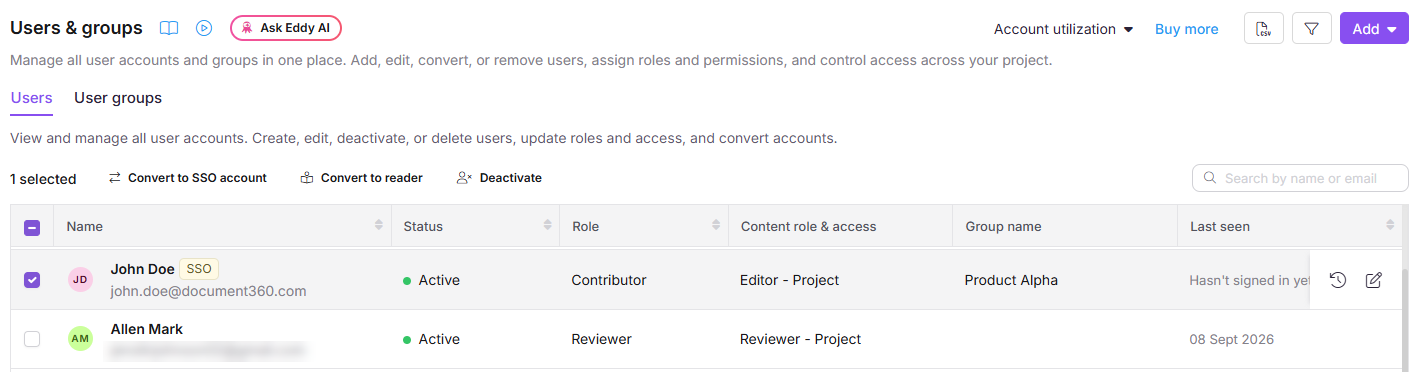Viewport: 1420px width, 372px height.
Task: Click the Product Alpha group name
Action: [x=1011, y=280]
